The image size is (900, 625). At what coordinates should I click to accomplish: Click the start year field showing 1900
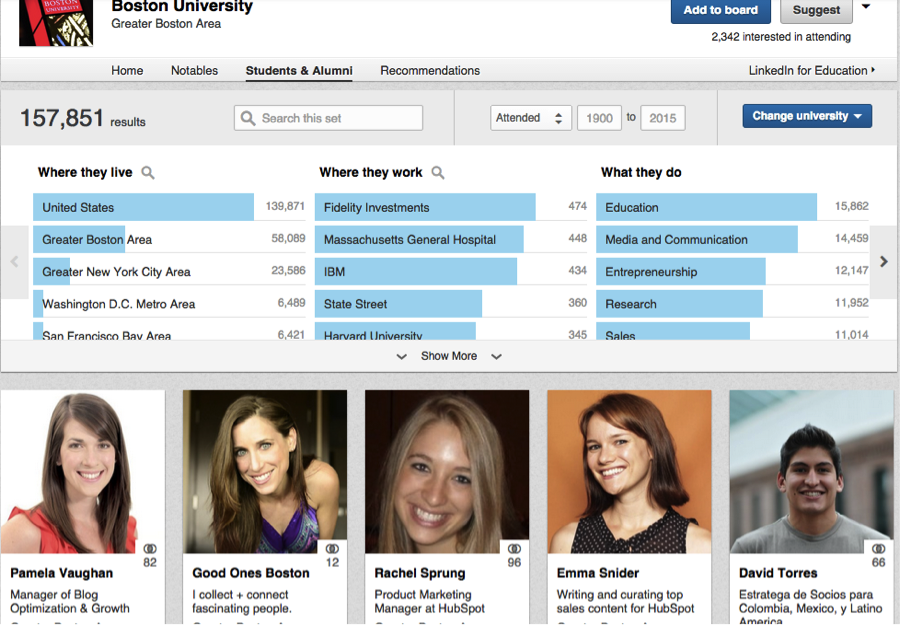click(599, 118)
